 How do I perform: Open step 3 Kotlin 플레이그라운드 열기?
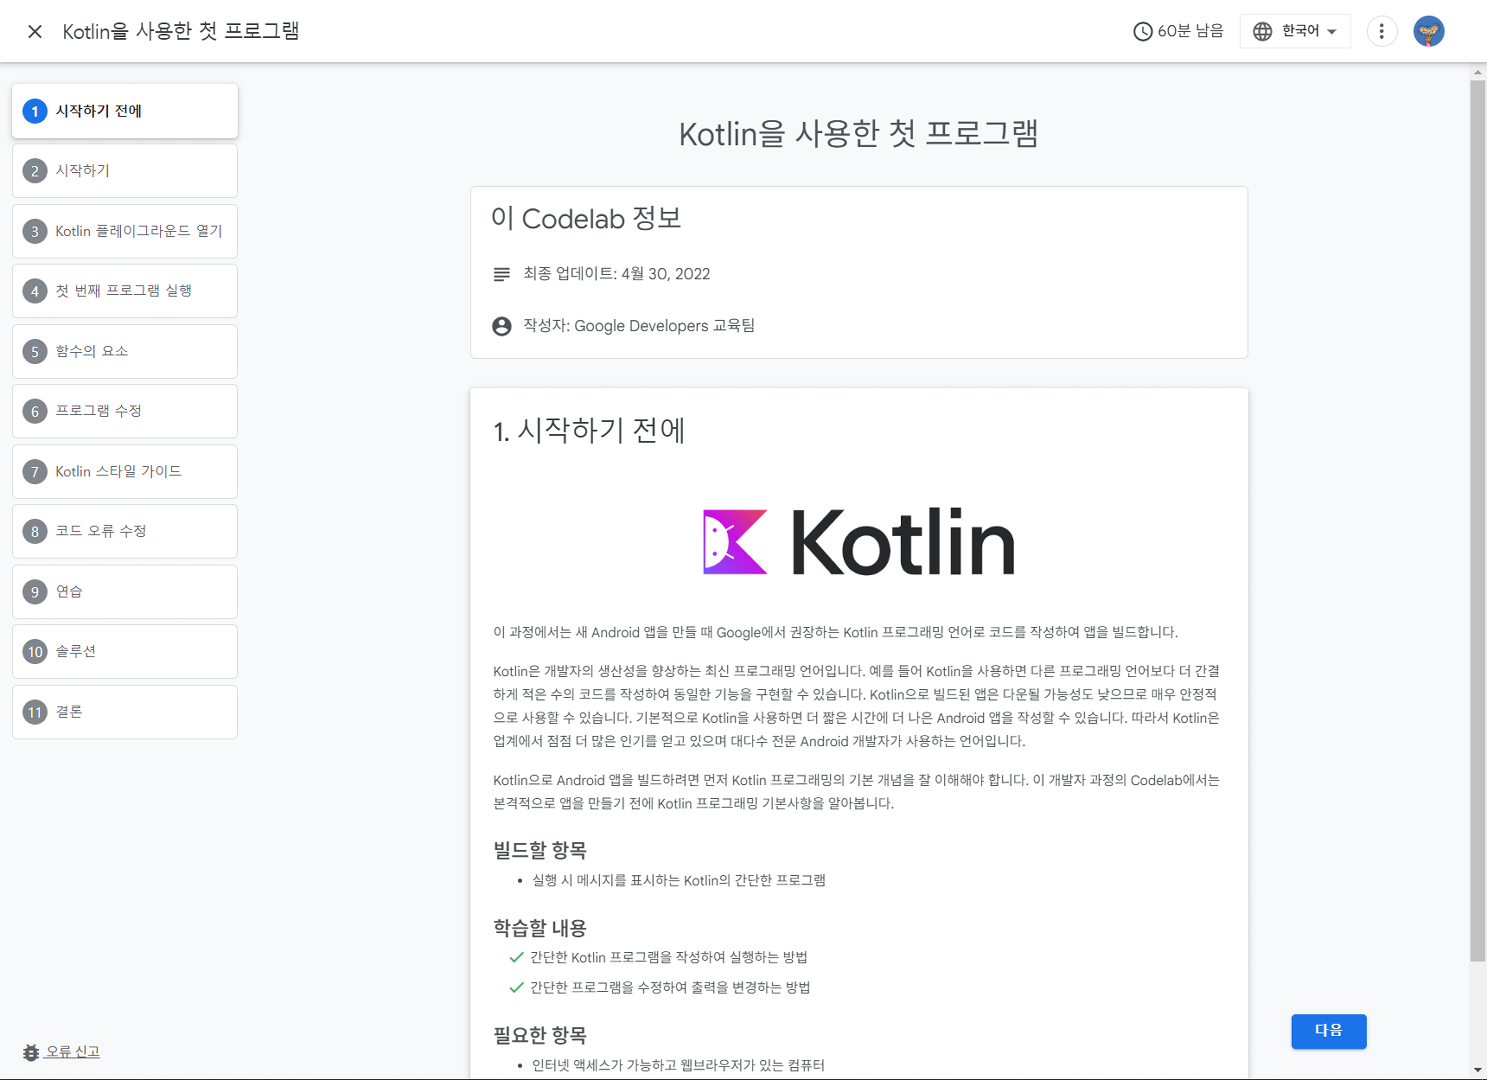(125, 231)
